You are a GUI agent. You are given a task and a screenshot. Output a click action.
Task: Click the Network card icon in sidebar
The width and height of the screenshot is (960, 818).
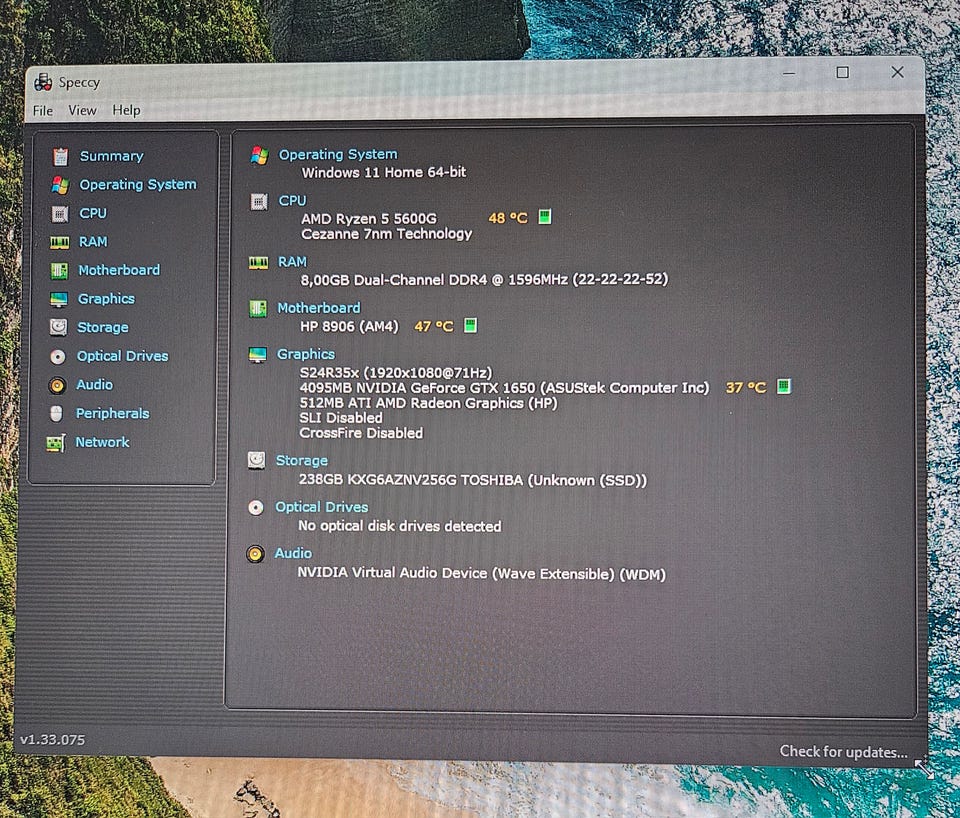point(56,443)
